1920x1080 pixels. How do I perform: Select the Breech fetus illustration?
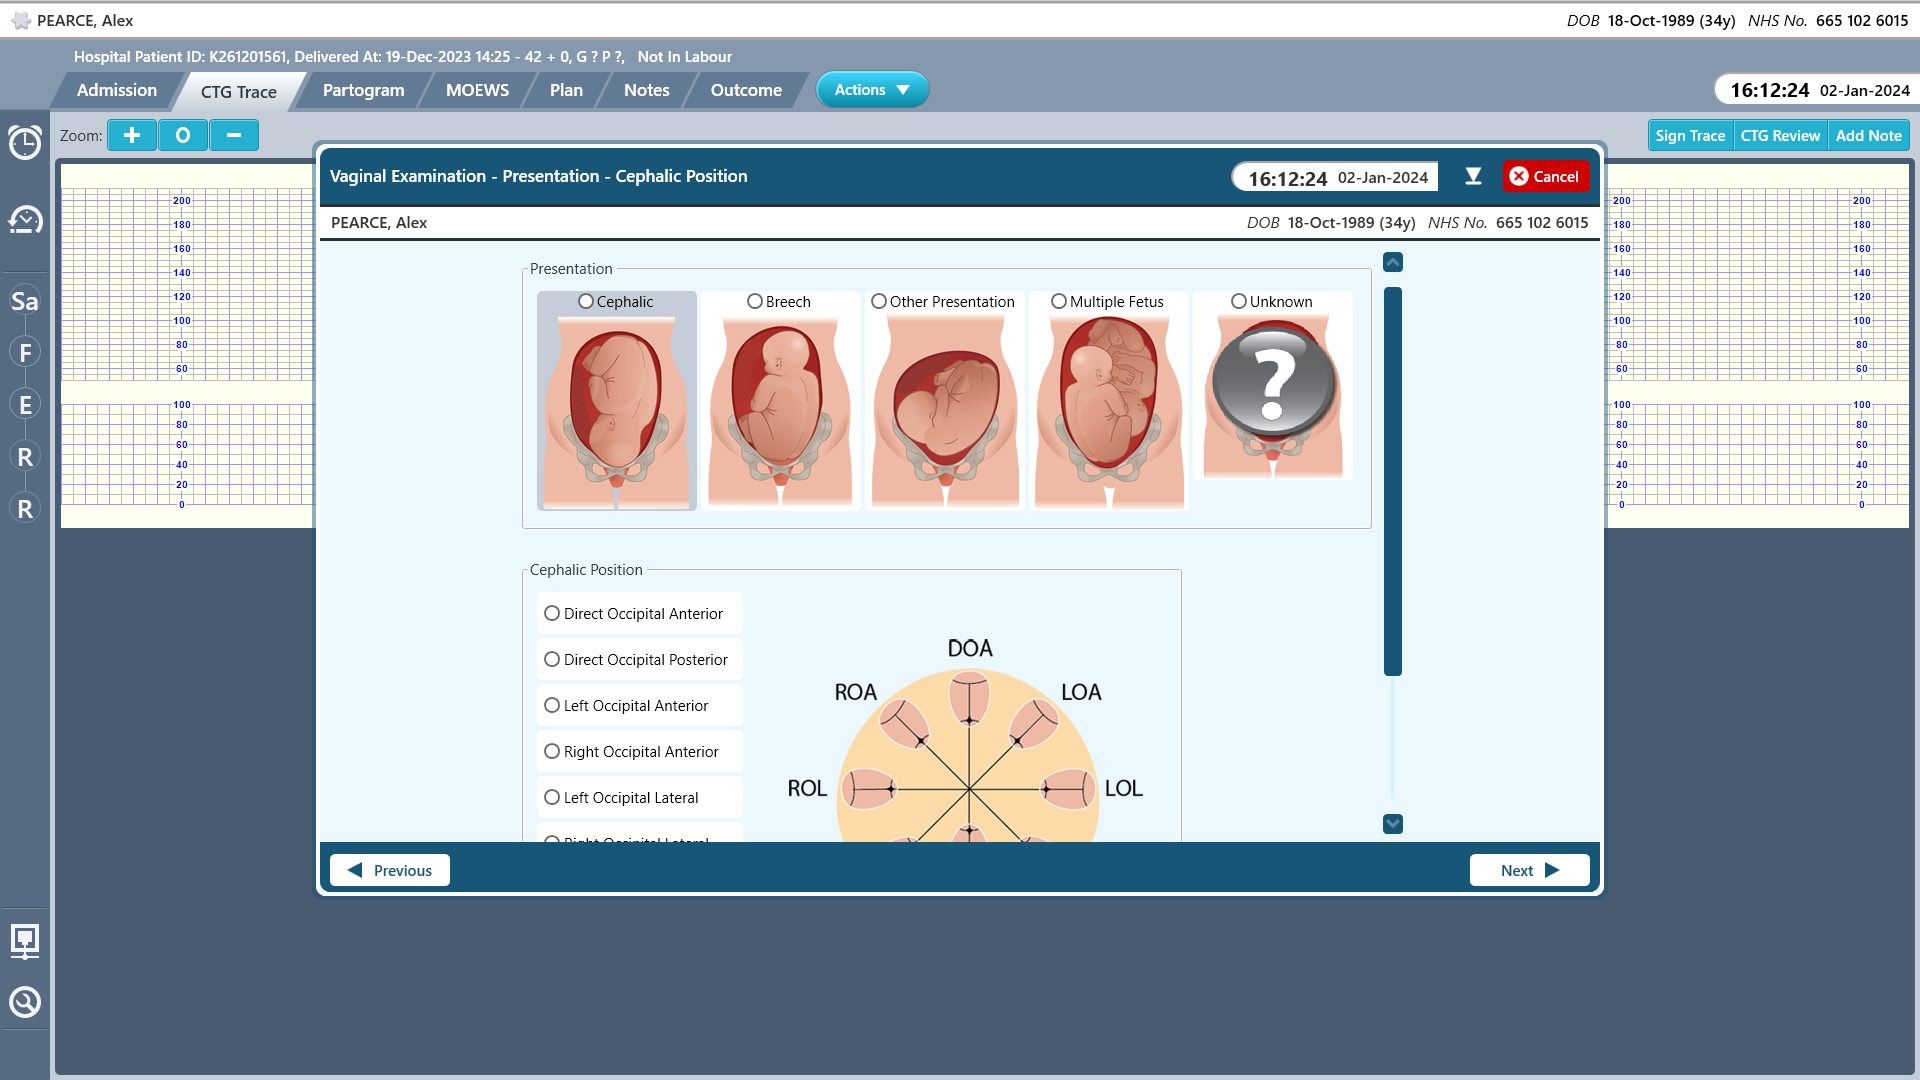tap(780, 412)
